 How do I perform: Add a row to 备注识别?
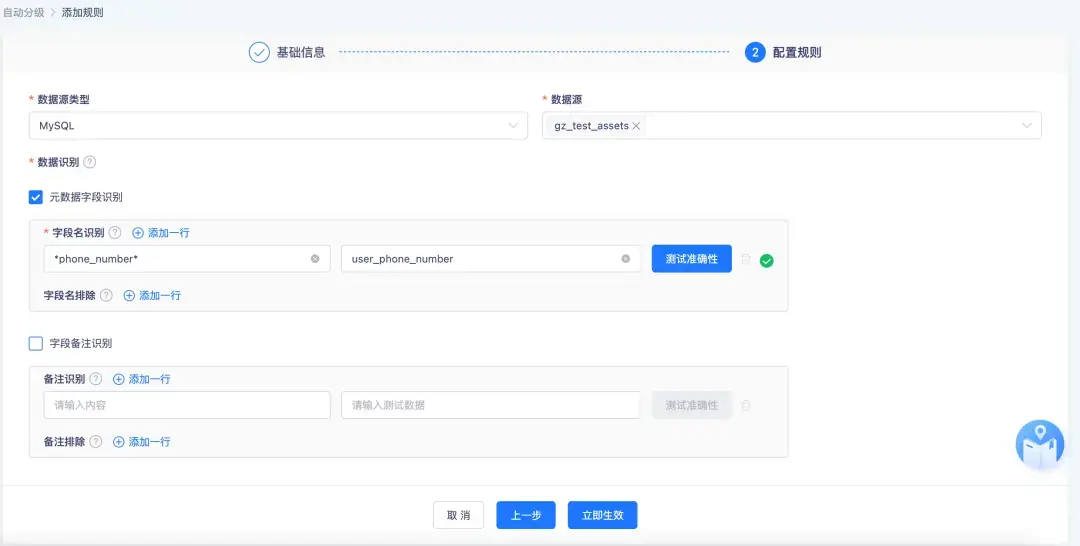click(142, 379)
